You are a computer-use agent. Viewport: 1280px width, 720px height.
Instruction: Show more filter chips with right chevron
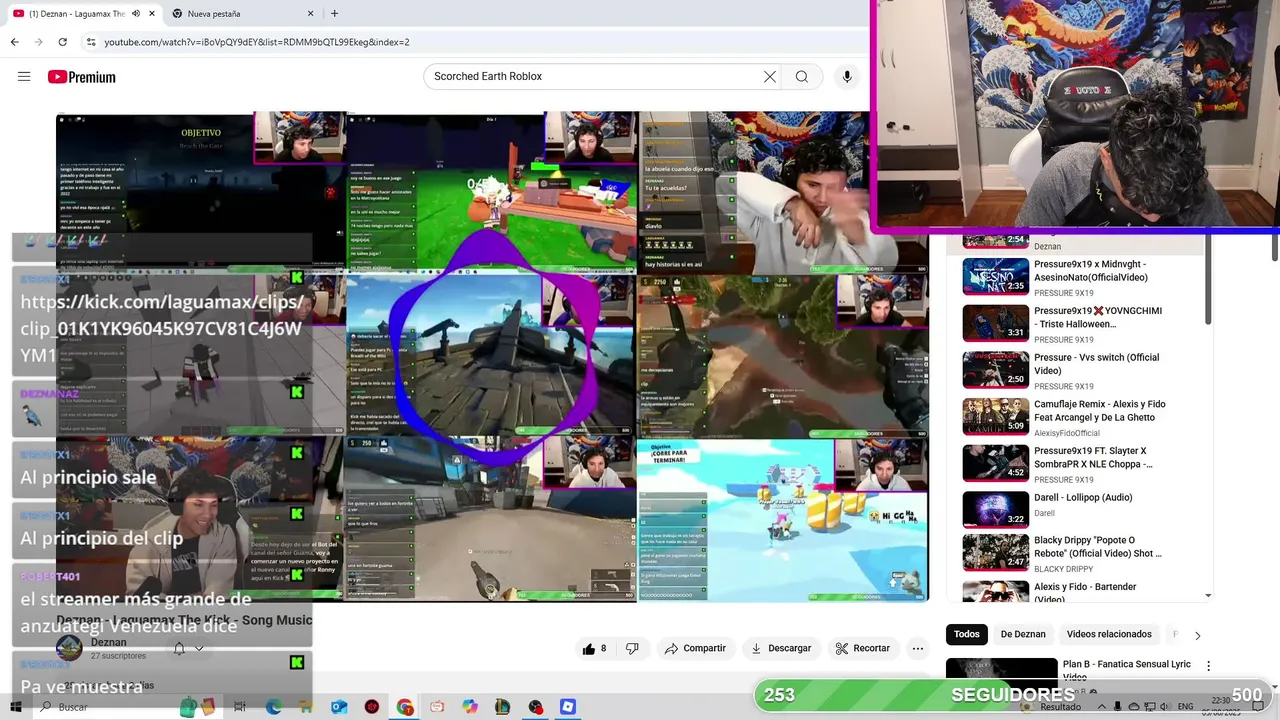(x=1197, y=635)
